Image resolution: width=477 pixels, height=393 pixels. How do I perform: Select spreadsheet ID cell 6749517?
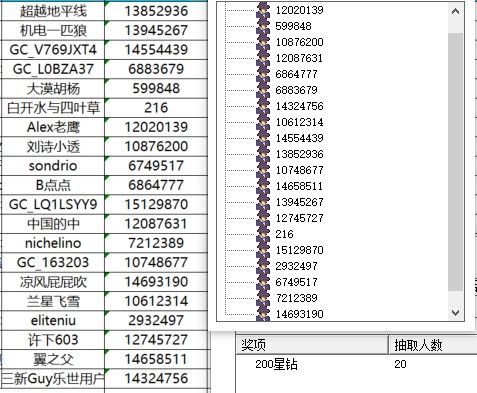click(156, 166)
